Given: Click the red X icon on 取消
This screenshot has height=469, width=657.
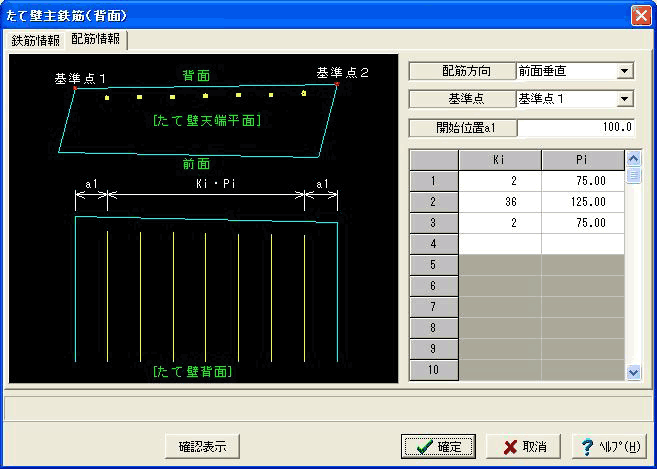Looking at the screenshot, I should click(x=510, y=447).
